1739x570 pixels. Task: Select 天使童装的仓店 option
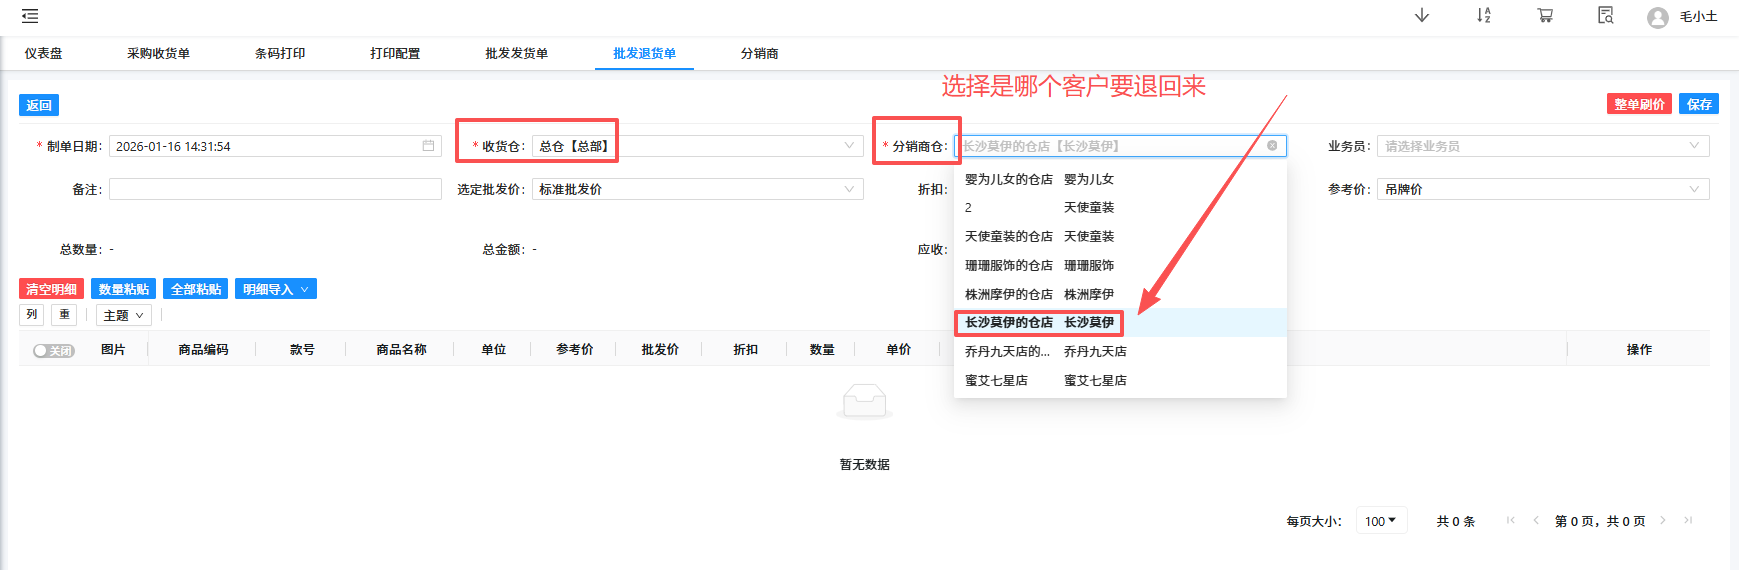coord(1120,236)
